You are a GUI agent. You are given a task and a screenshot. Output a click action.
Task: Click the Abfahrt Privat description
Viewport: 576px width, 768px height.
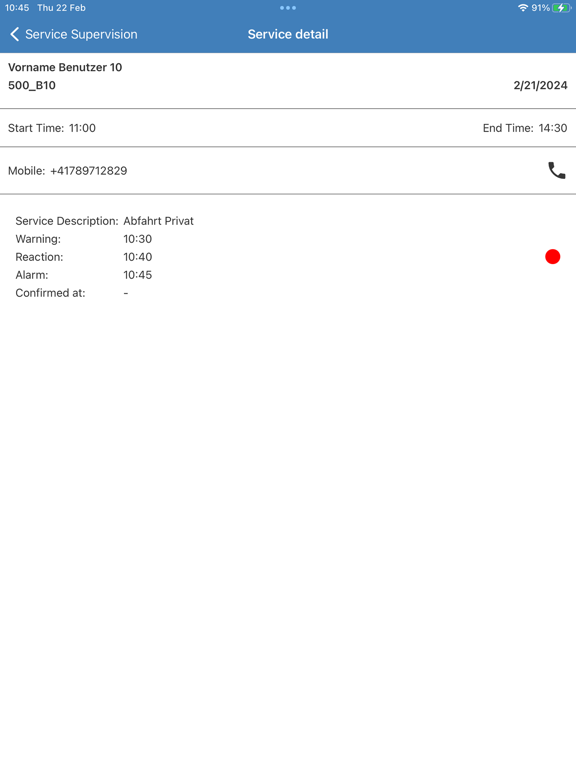[158, 221]
